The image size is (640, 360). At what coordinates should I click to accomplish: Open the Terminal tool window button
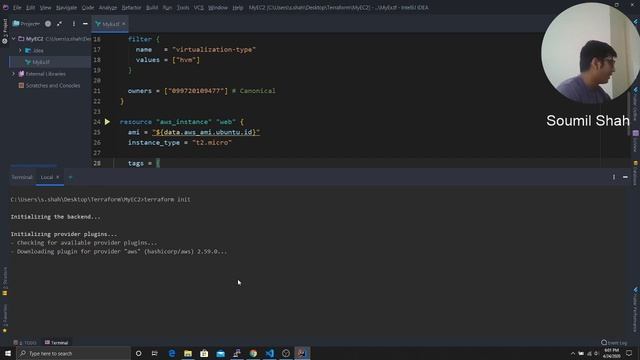57,342
